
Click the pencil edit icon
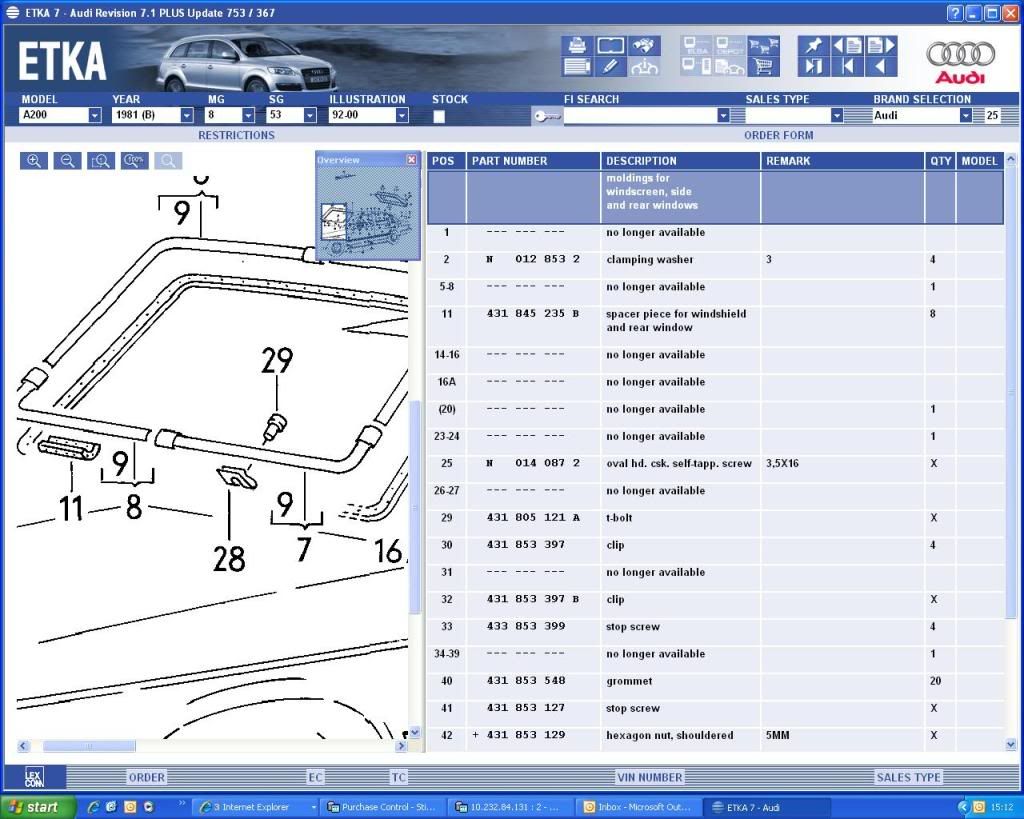(610, 67)
